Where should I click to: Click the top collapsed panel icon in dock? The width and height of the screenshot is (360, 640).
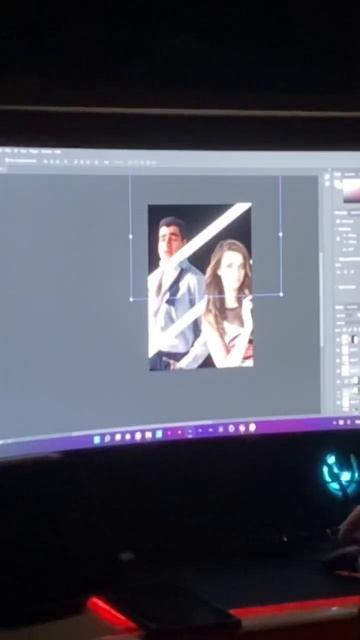[x=327, y=176]
